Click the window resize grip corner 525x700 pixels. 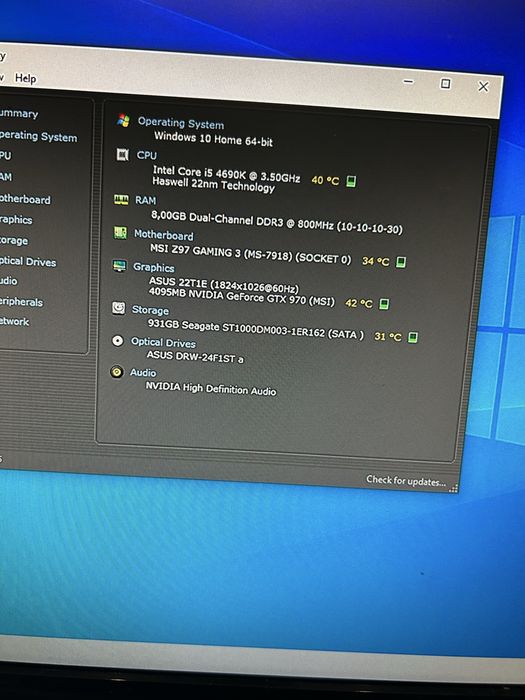pos(453,488)
